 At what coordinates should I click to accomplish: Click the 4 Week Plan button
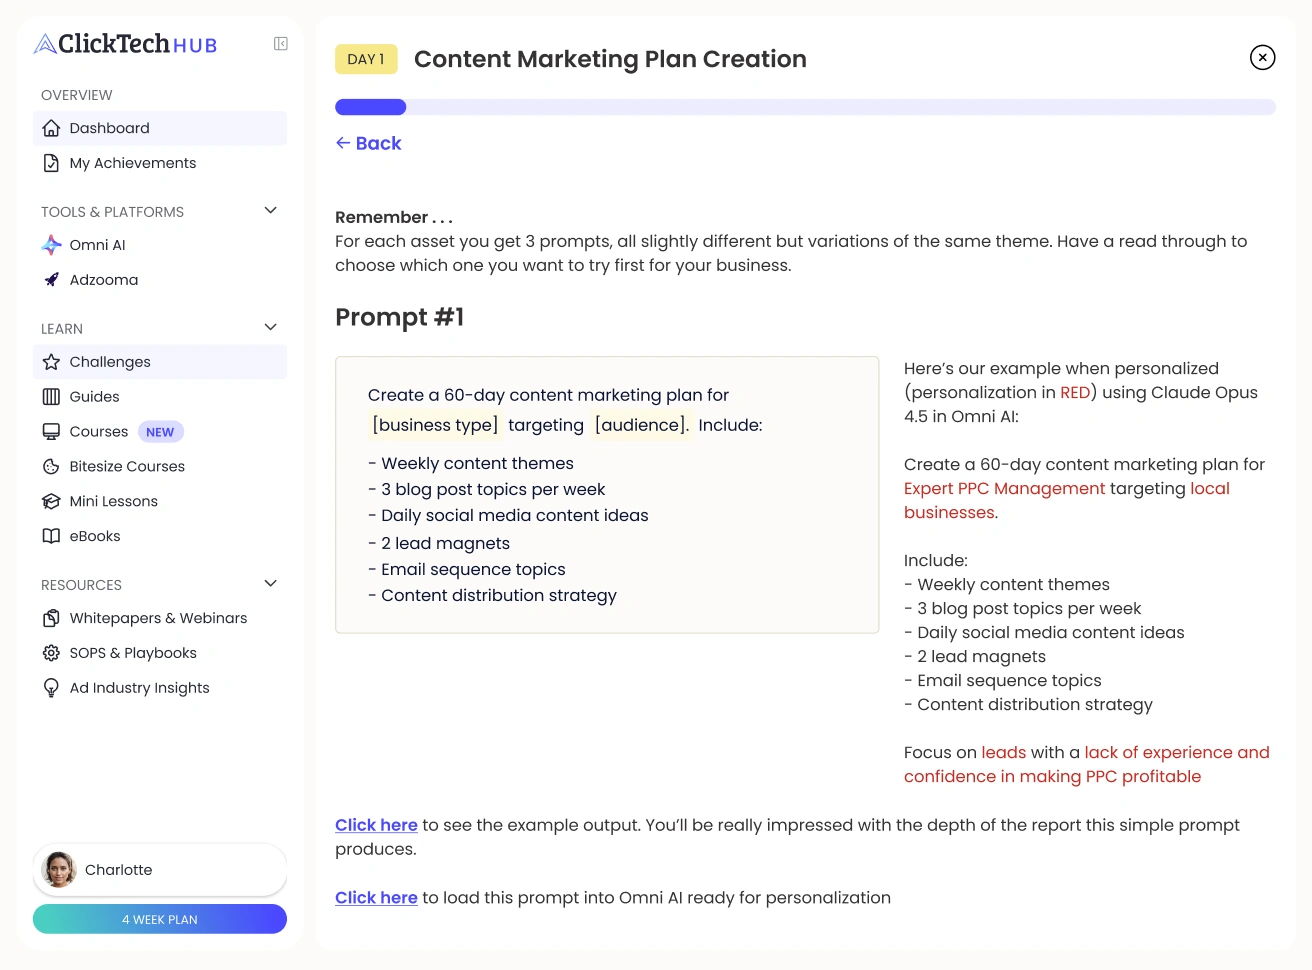tap(160, 919)
